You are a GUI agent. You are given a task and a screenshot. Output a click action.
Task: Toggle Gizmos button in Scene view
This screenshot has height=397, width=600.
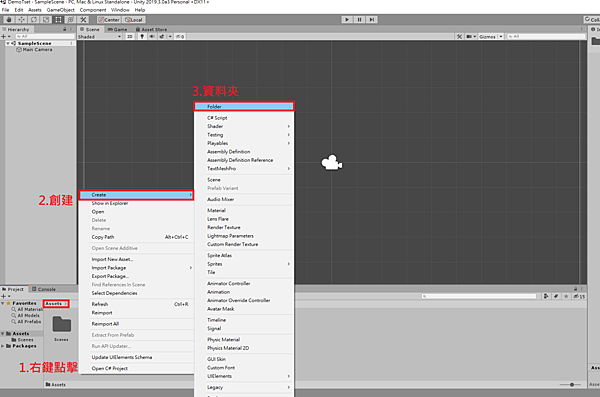tap(487, 36)
